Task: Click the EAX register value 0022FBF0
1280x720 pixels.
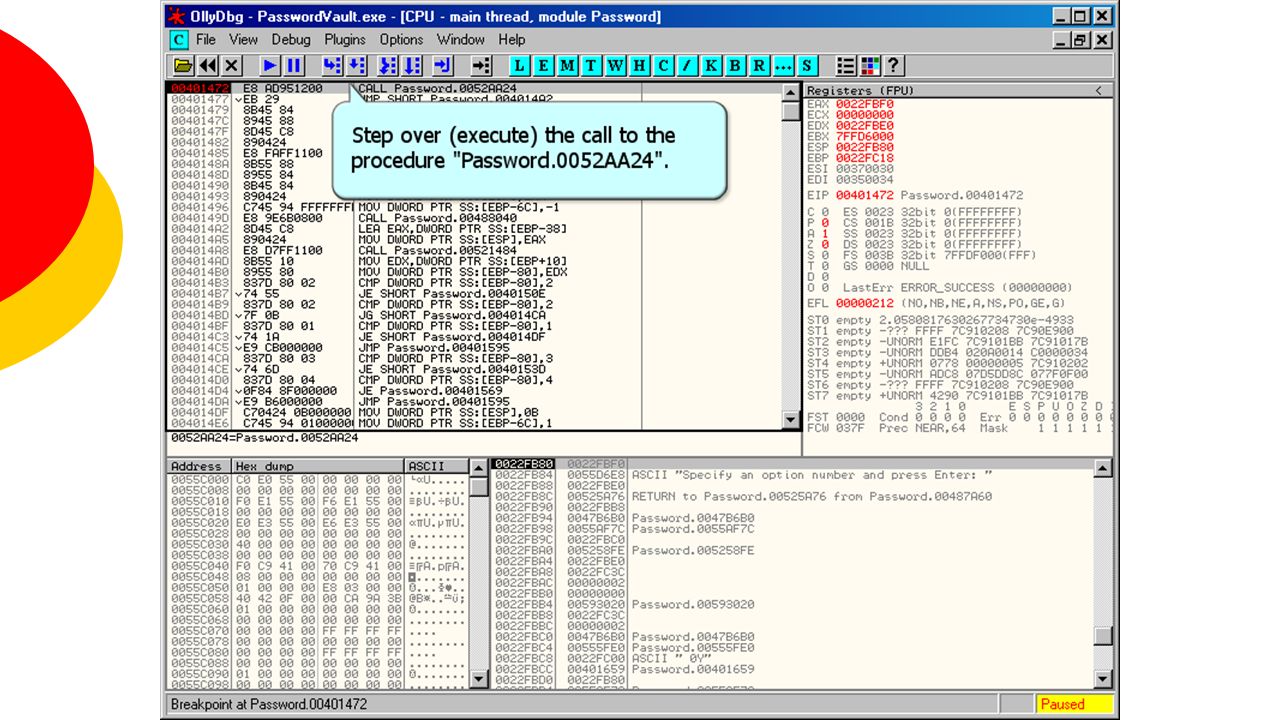Action: click(865, 103)
